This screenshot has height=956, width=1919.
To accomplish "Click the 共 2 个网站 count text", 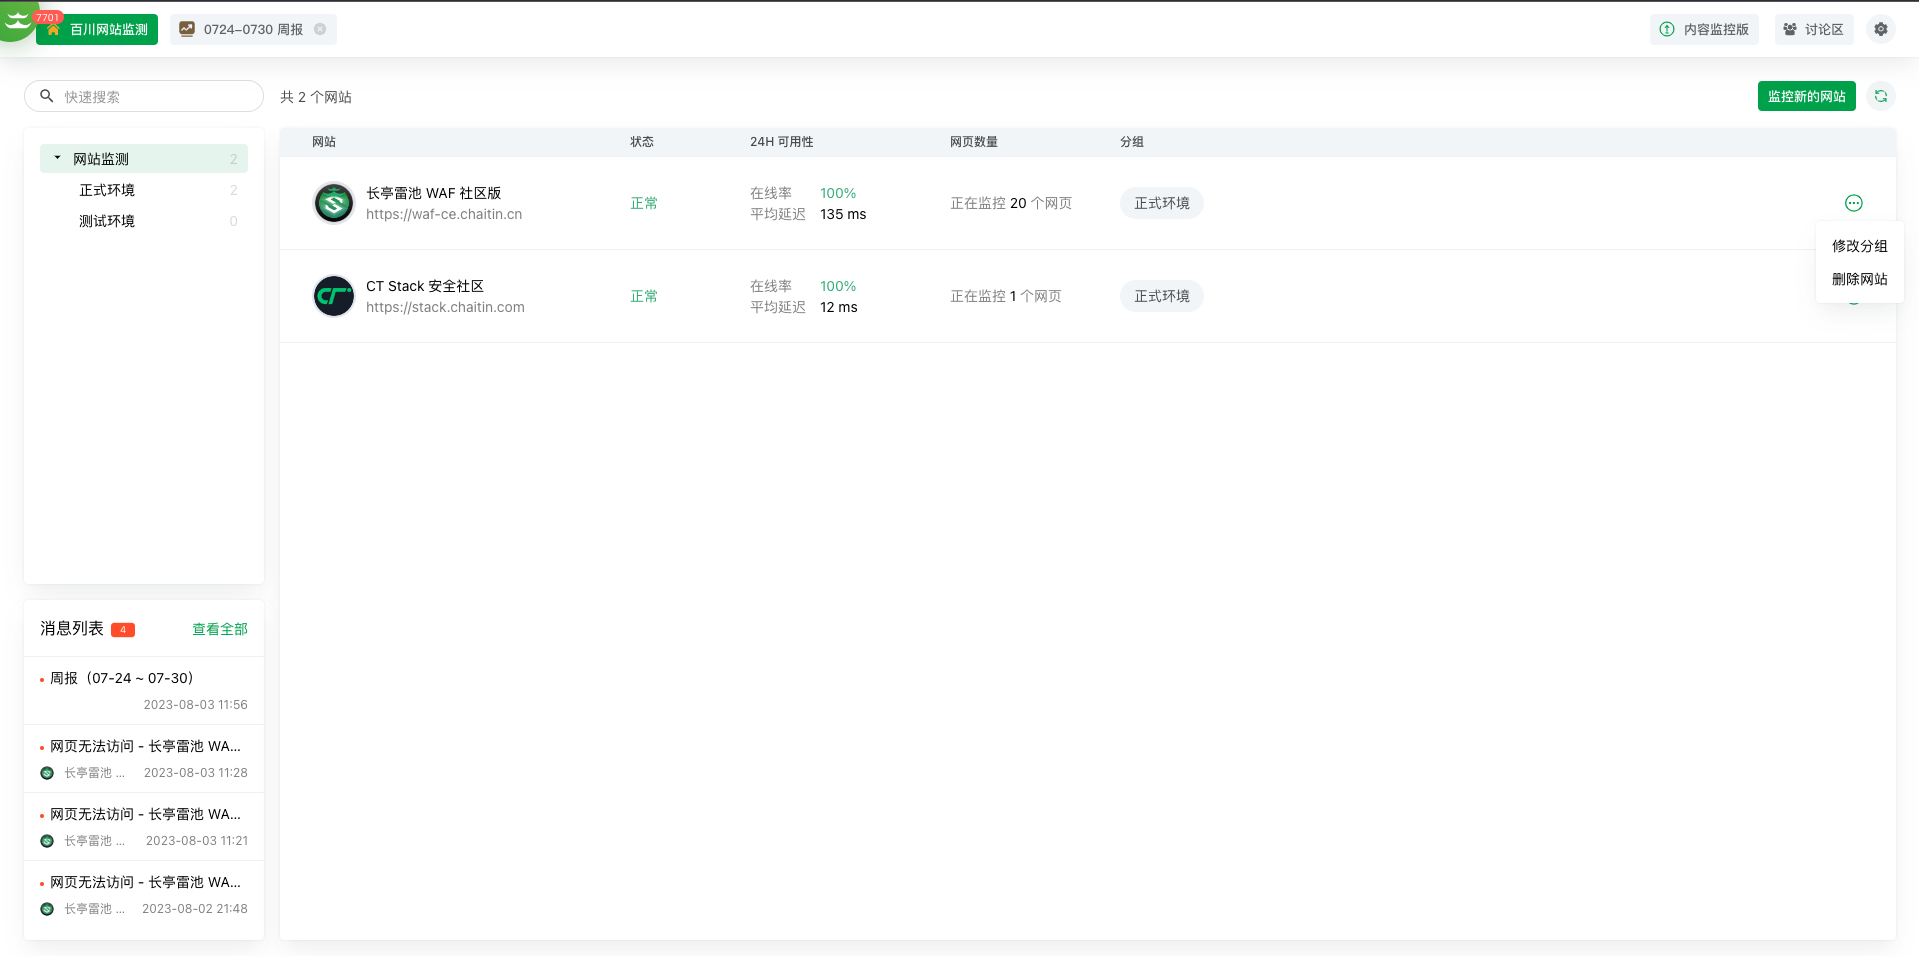I will [x=316, y=97].
